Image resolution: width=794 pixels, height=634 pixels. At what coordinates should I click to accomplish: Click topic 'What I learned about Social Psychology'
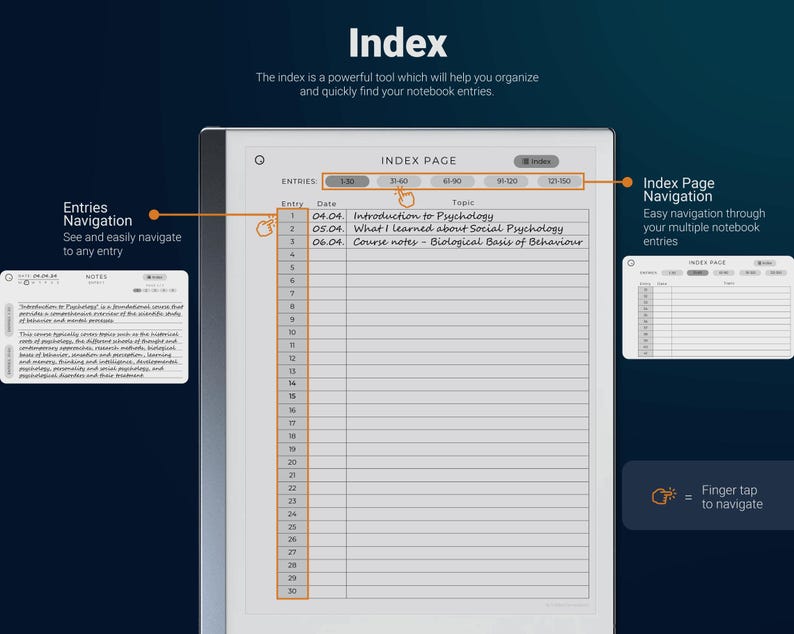[x=458, y=229]
